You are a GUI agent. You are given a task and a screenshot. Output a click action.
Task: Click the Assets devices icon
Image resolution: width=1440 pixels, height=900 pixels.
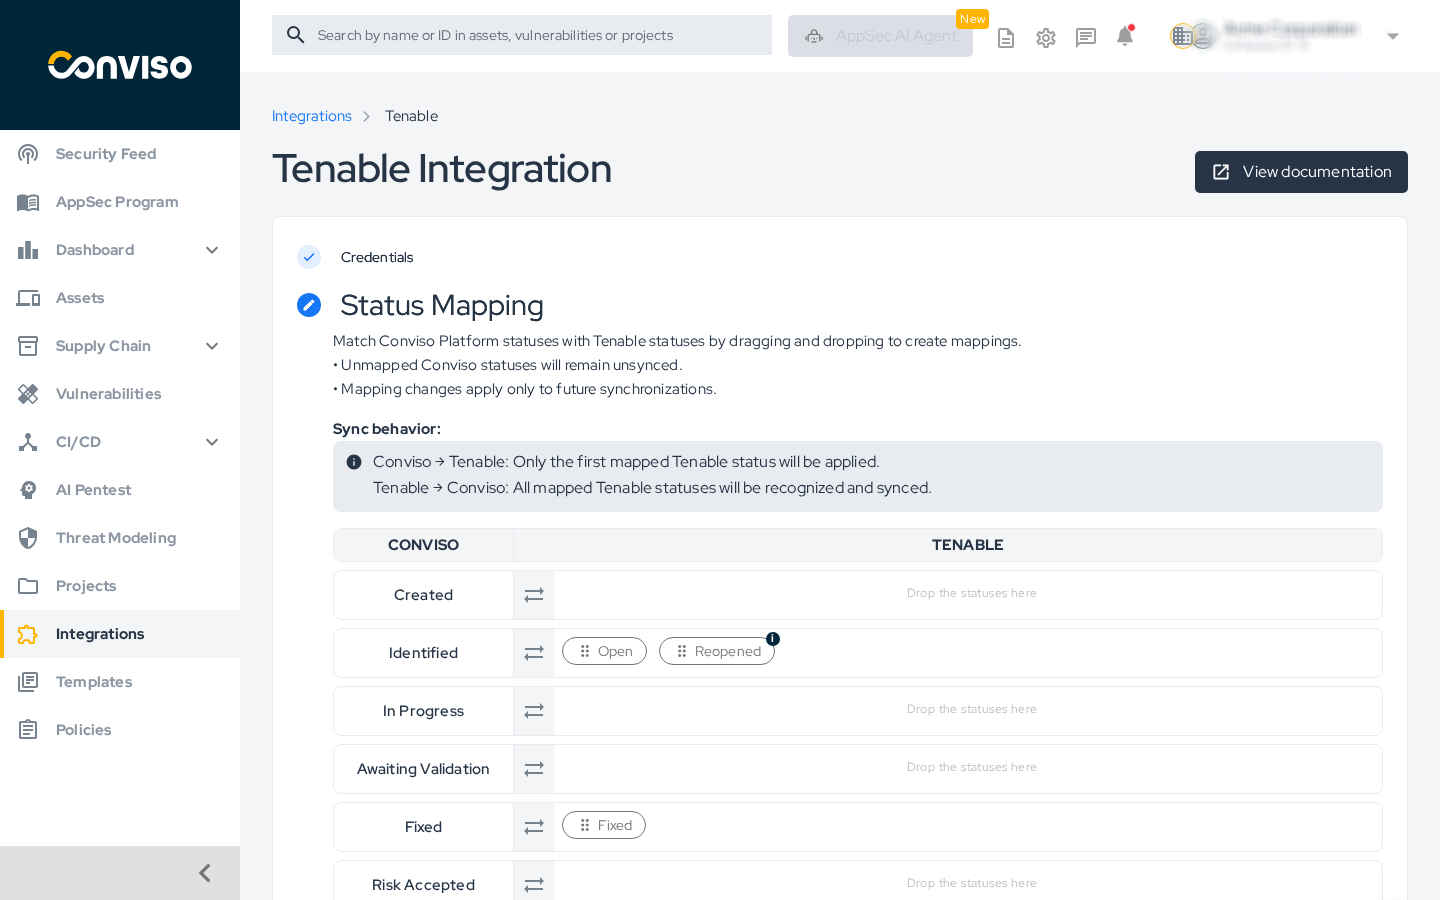(x=28, y=298)
